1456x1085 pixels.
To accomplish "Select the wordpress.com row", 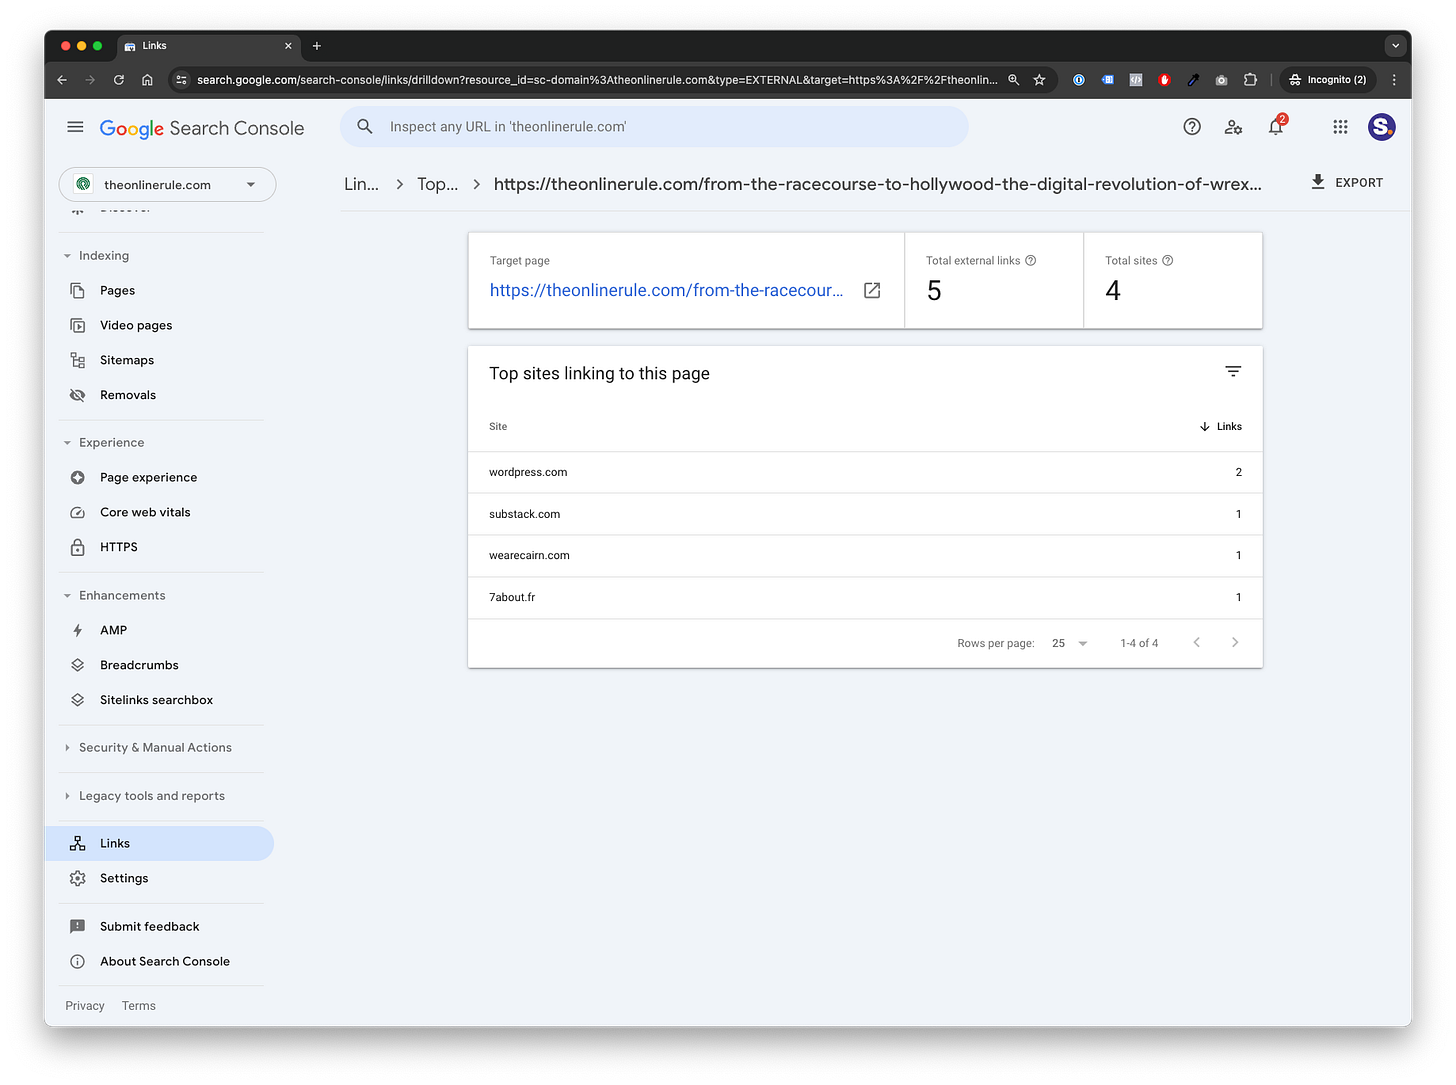I will 865,472.
